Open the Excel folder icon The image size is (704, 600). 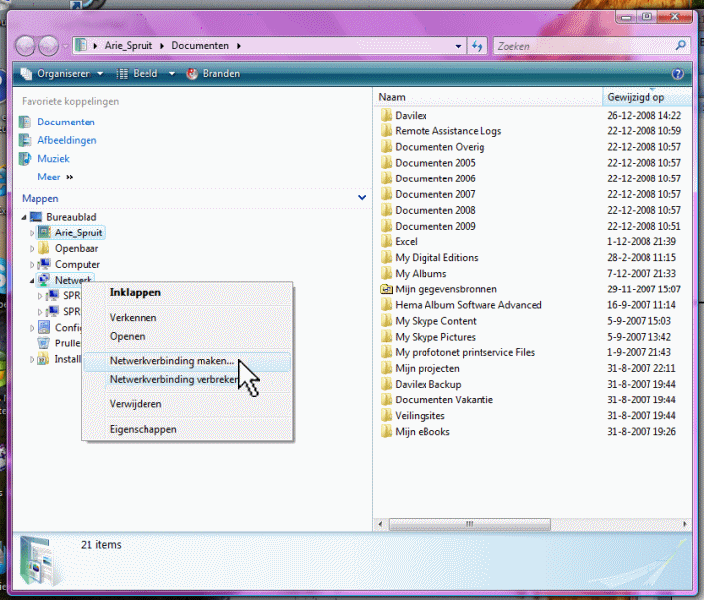[x=387, y=242]
